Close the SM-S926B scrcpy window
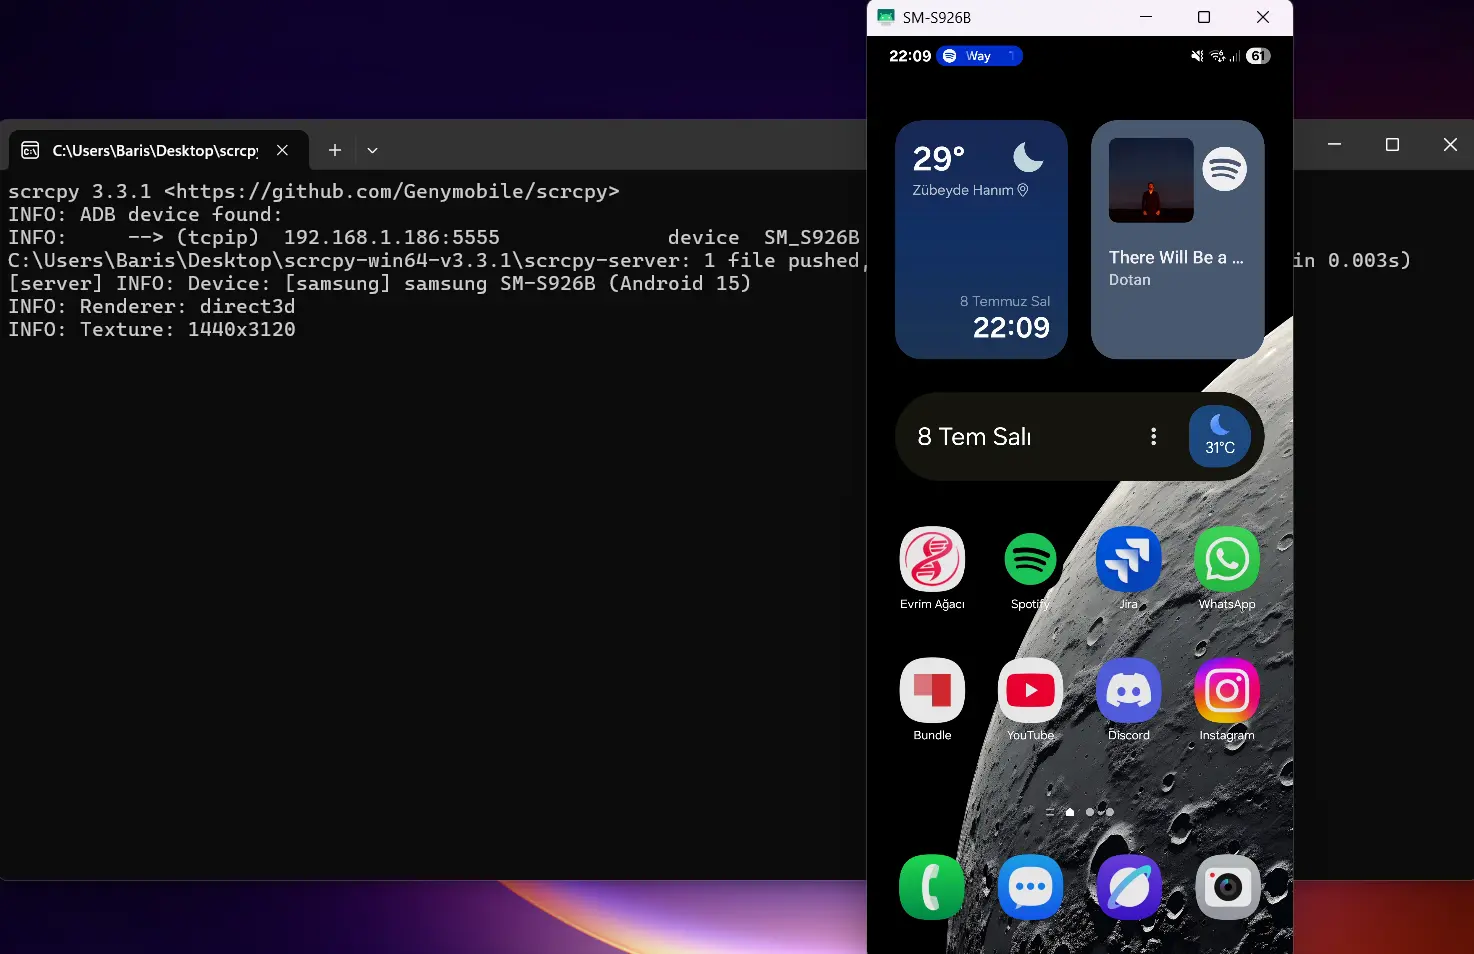Screen dimensions: 1474x954 click(1263, 17)
